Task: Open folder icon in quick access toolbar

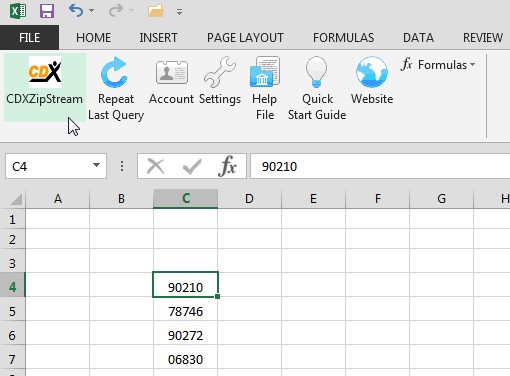Action: 155,11
